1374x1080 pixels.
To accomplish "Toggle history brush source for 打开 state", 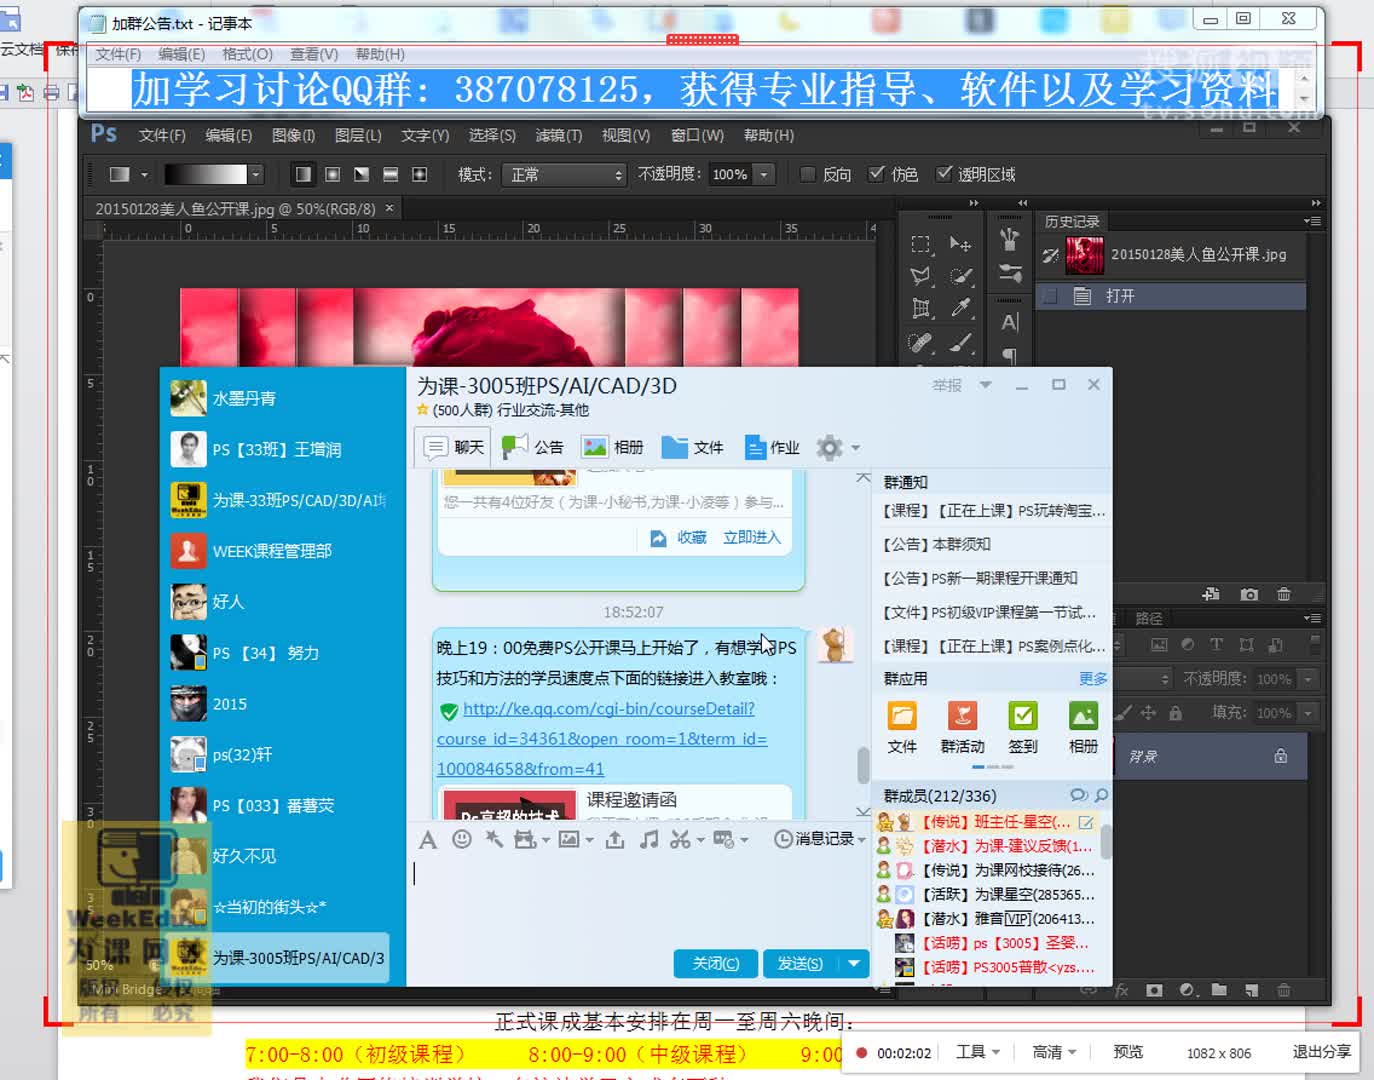I will pyautogui.click(x=1050, y=296).
